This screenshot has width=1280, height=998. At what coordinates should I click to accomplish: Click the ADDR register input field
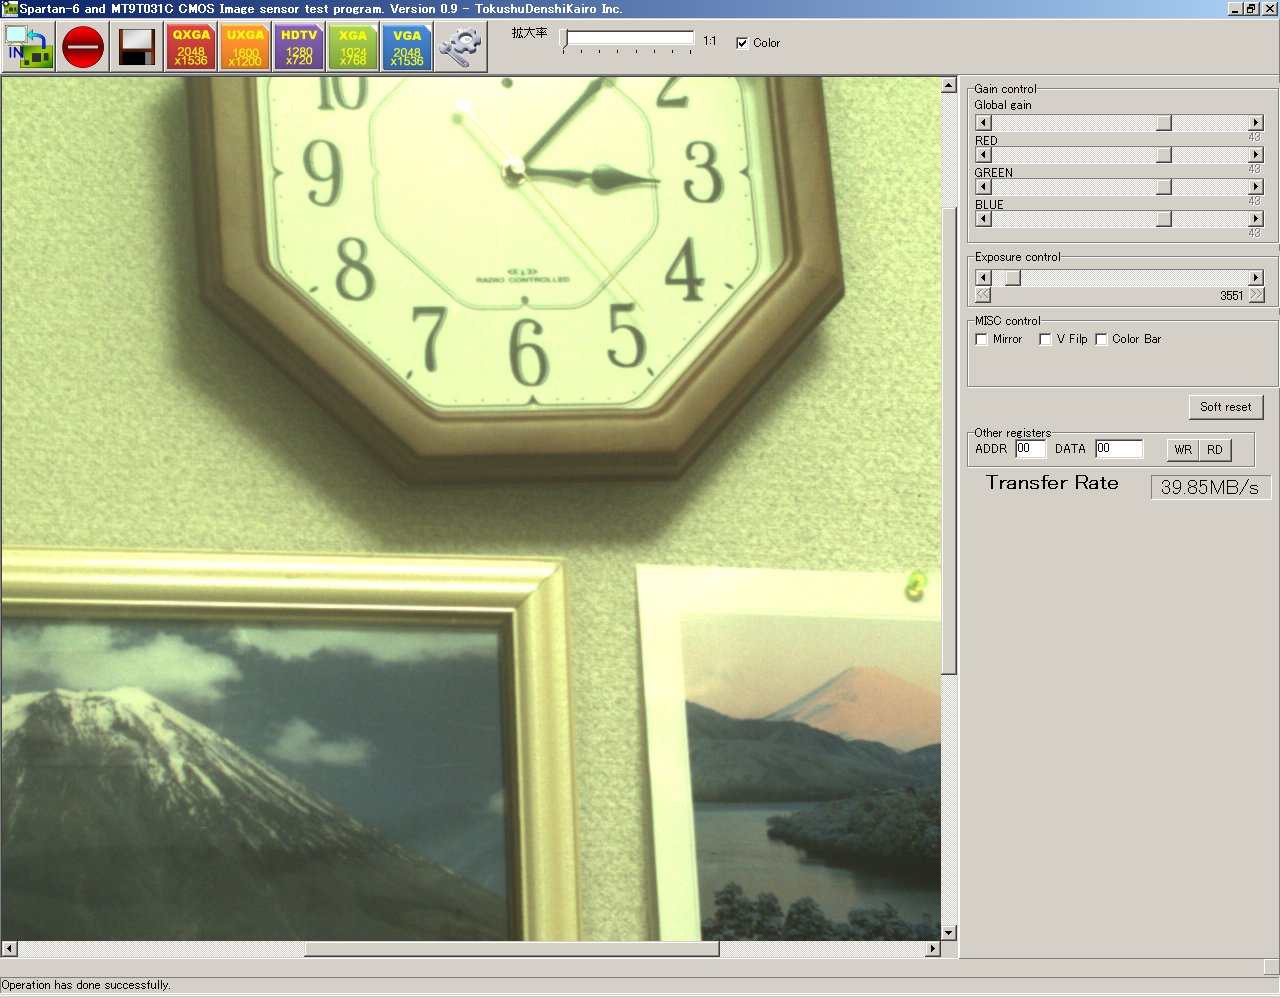pos(1030,449)
